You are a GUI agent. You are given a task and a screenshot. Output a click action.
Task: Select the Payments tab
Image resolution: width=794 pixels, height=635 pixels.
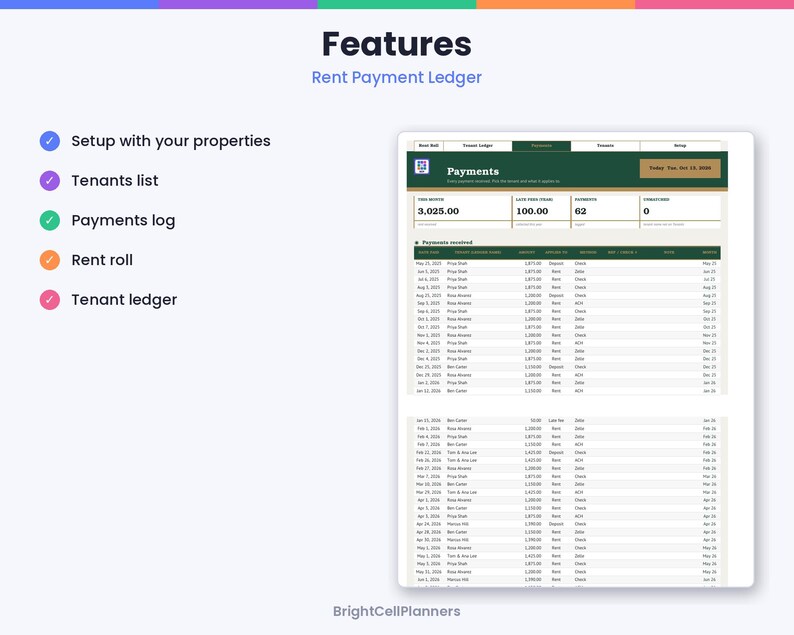pos(541,146)
